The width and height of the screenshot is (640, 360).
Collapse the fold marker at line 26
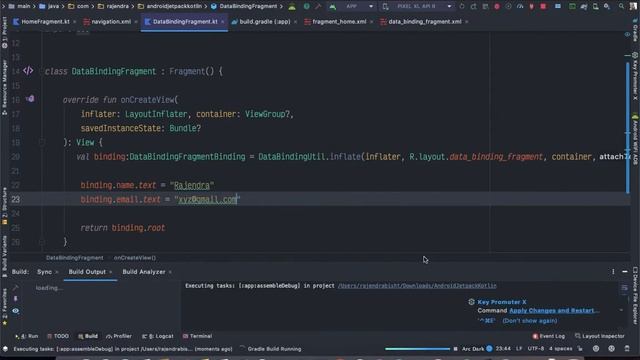[42, 242]
